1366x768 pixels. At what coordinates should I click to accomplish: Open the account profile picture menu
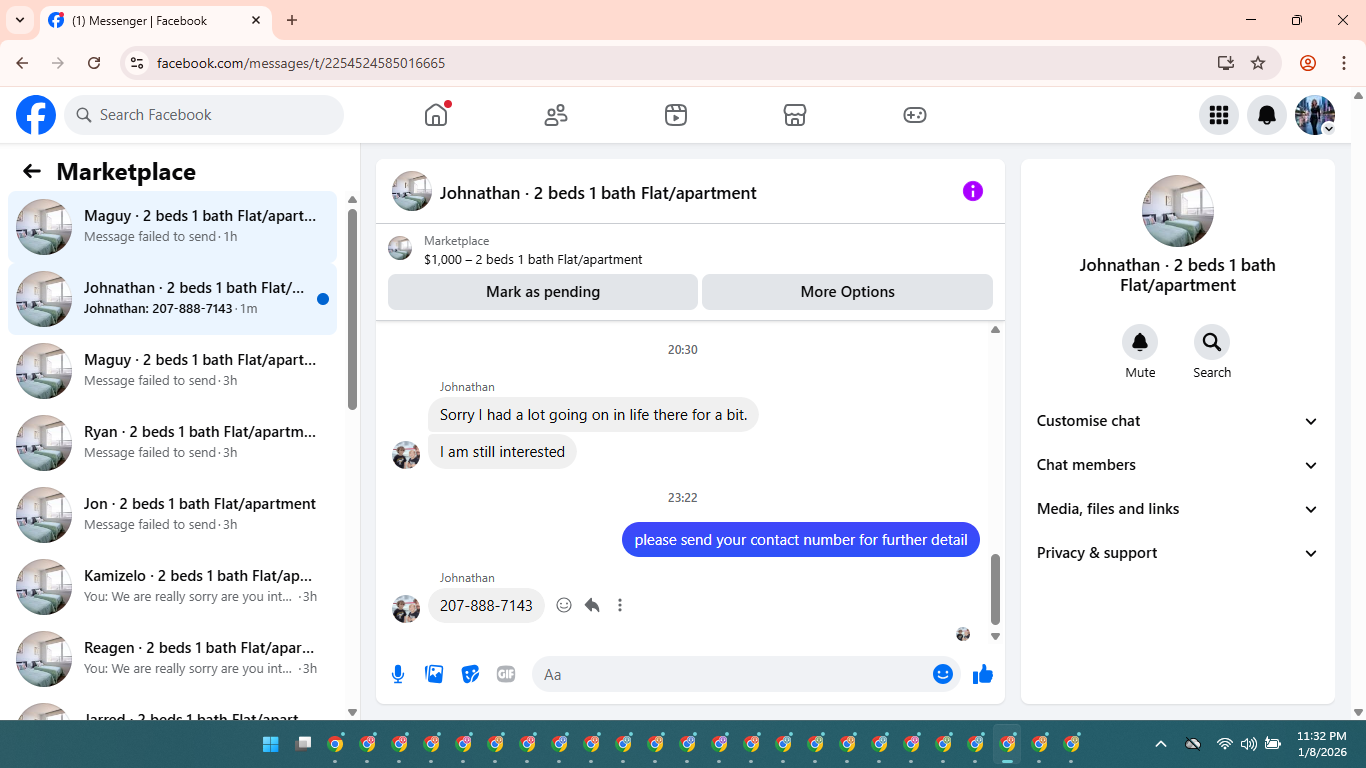1315,115
